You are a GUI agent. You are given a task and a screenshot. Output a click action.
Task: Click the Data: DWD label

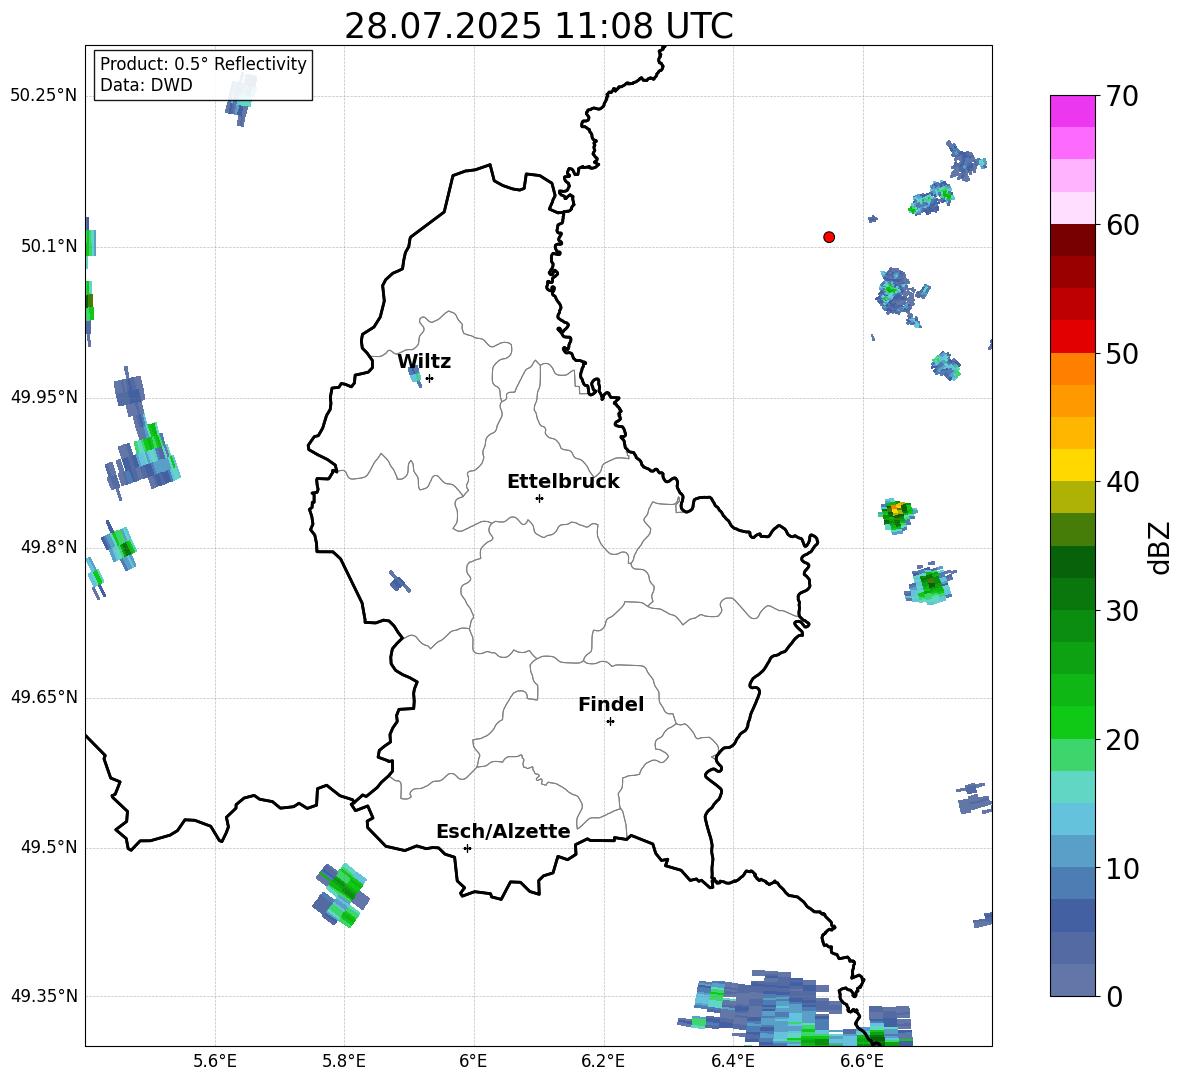coord(146,85)
